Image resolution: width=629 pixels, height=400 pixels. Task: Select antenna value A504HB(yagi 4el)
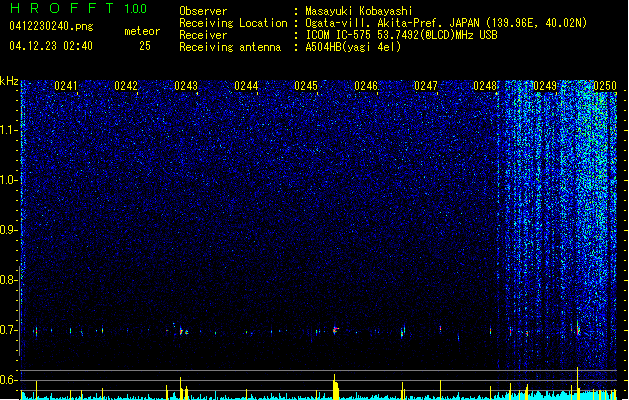point(353,47)
